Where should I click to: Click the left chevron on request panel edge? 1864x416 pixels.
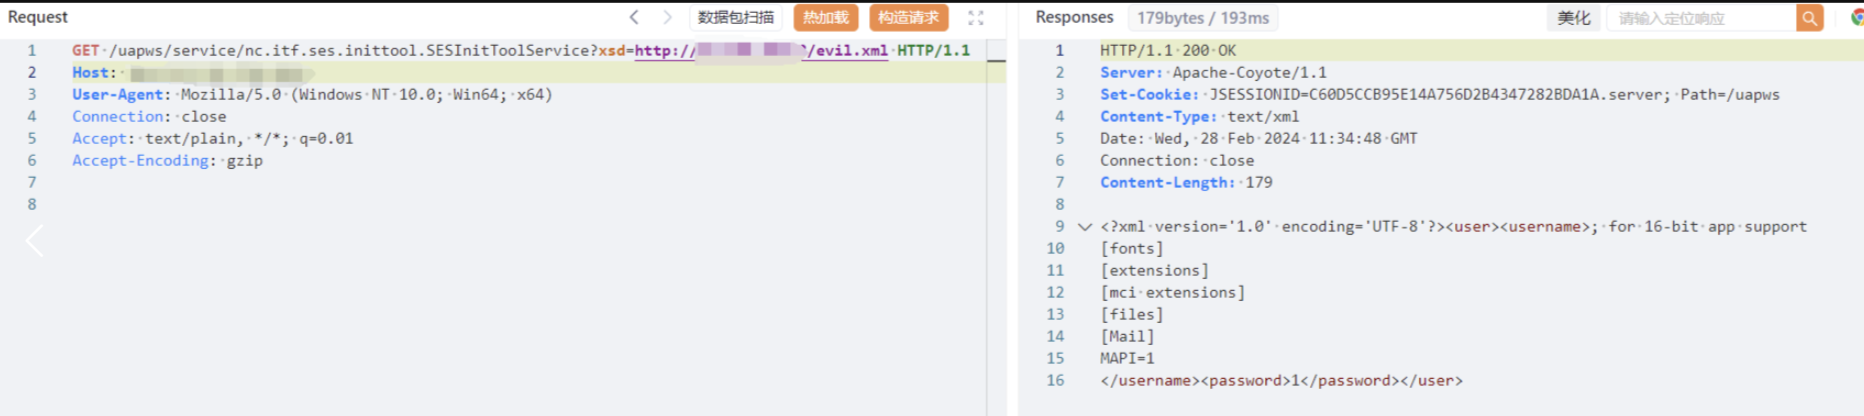click(x=35, y=241)
